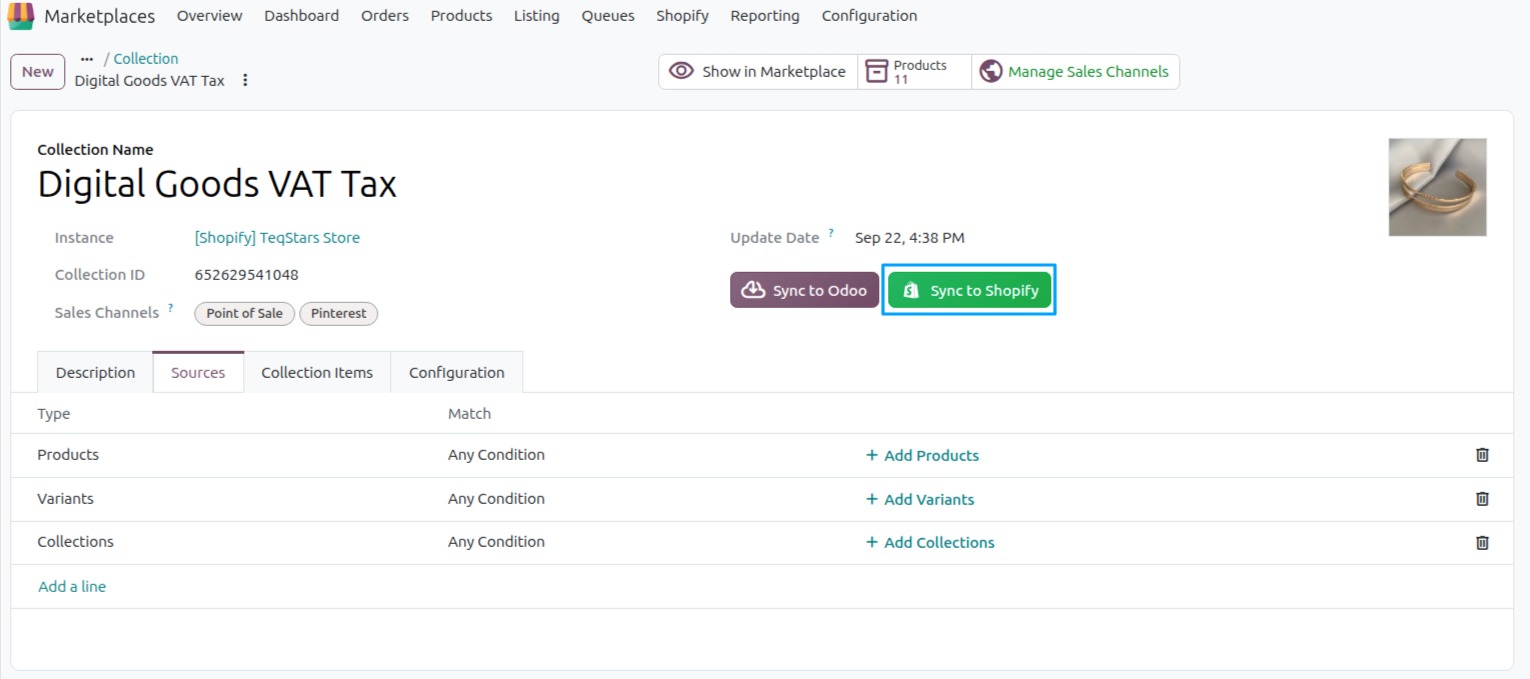Click the help mark next to Update Date
Screen dimensions: 1530x679
click(x=830, y=233)
